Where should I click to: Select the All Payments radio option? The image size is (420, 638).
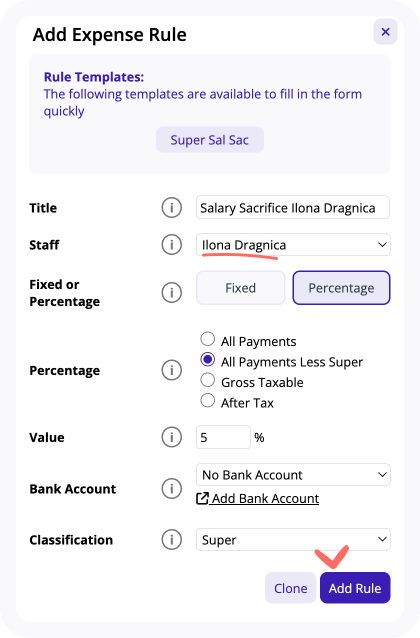point(208,339)
